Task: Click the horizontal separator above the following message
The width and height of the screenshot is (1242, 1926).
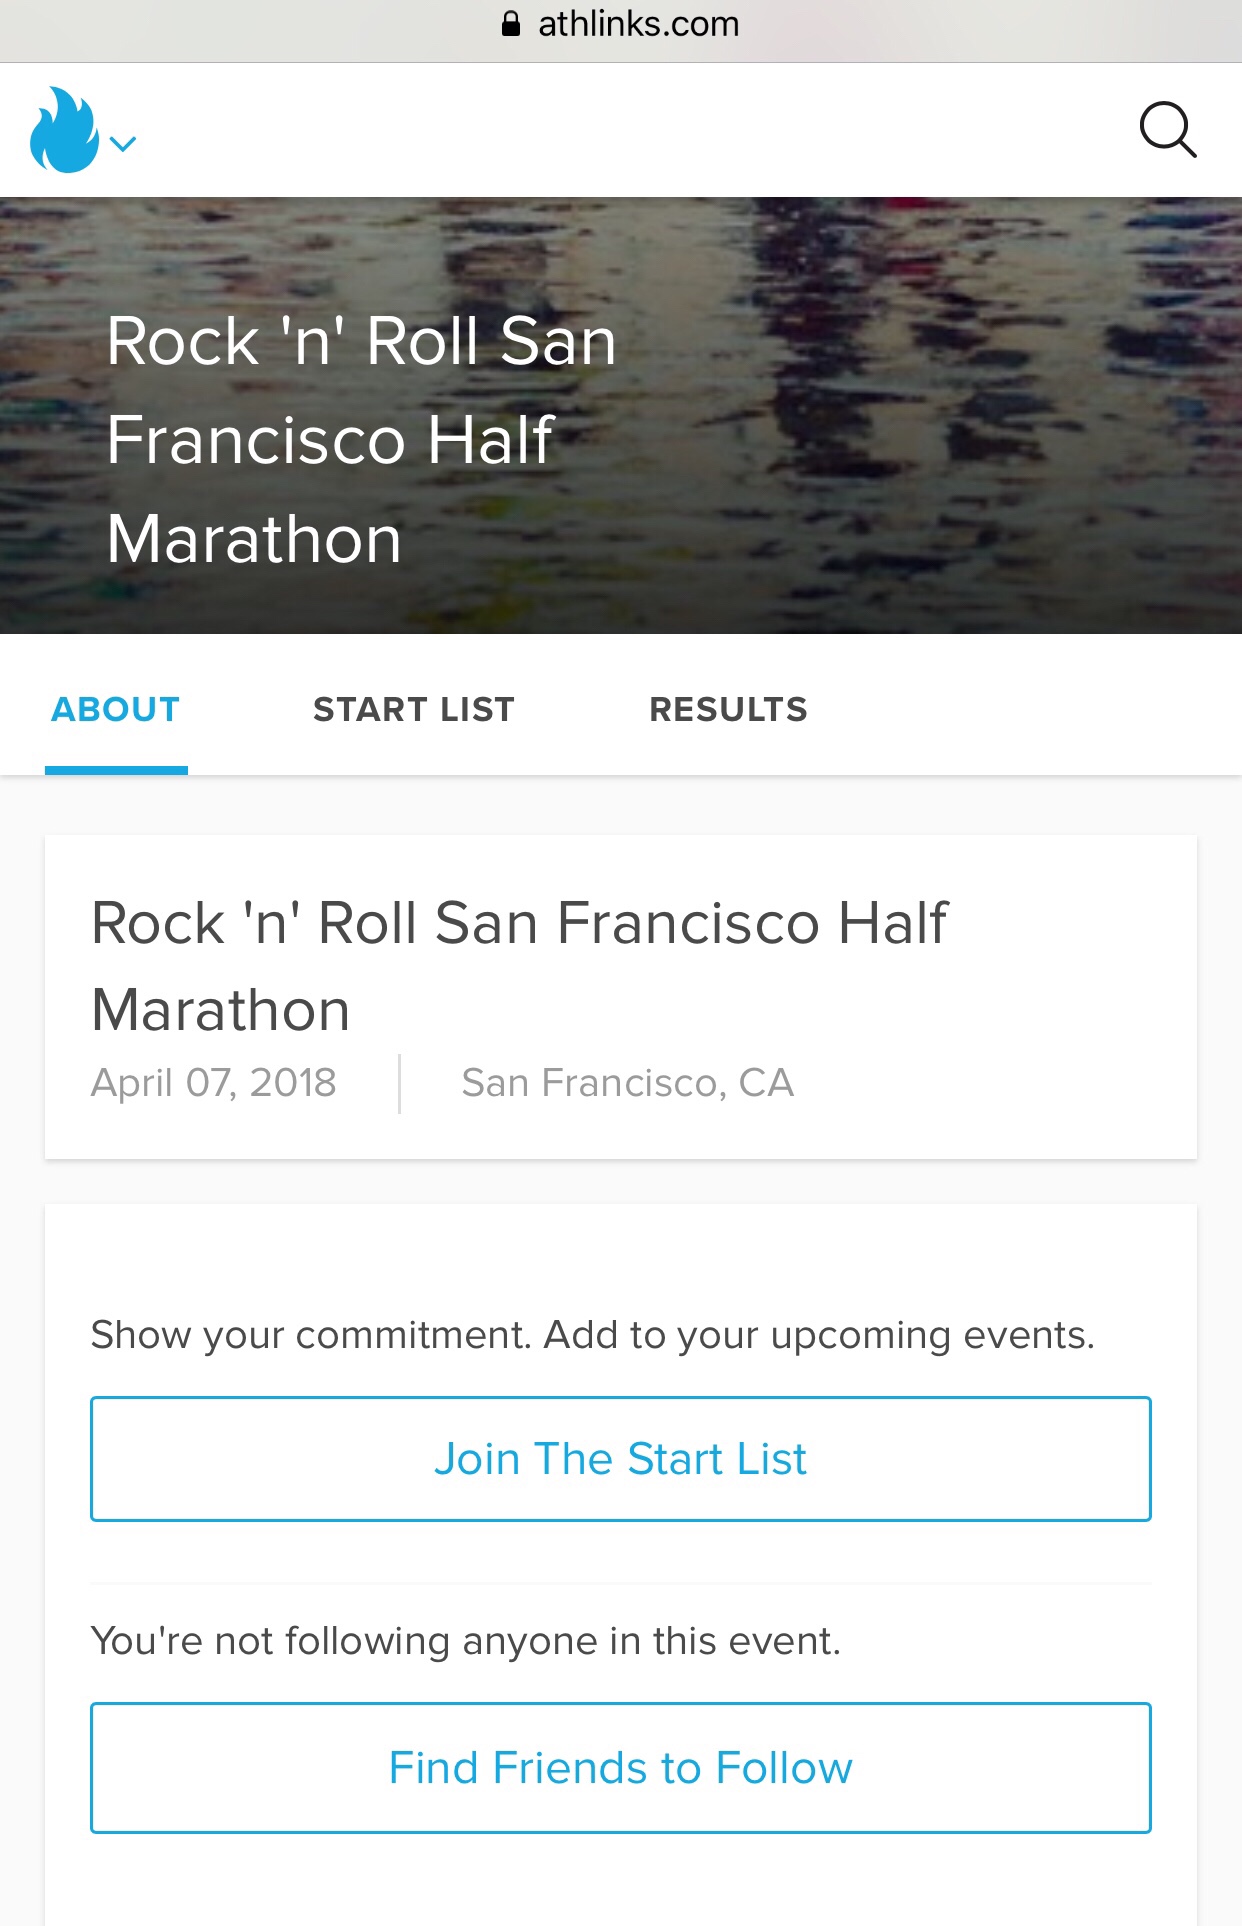Action: click(620, 1584)
